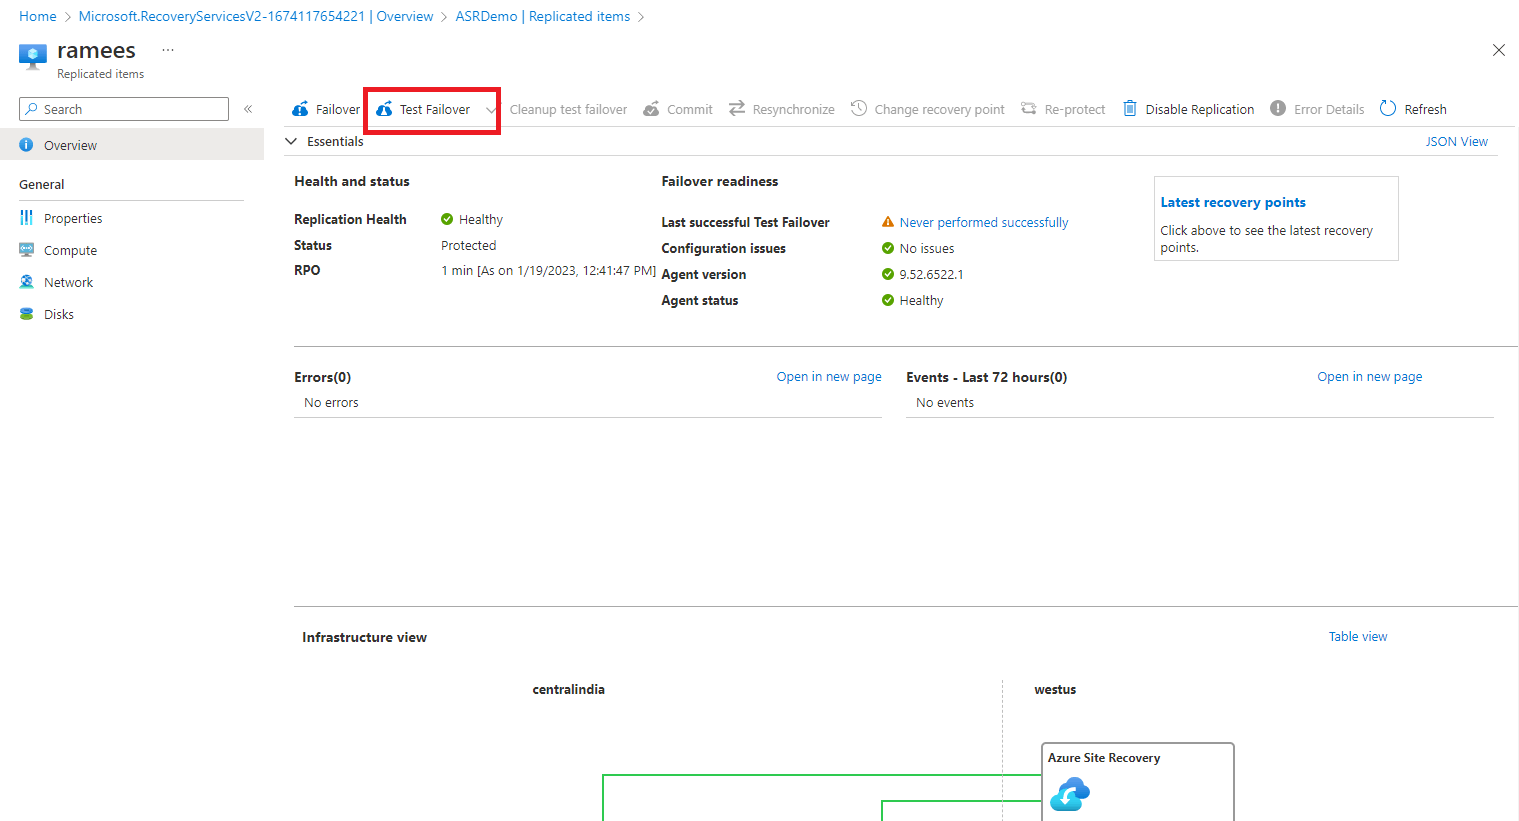Click the Error Details icon
The image size is (1519, 821).
tap(1278, 108)
